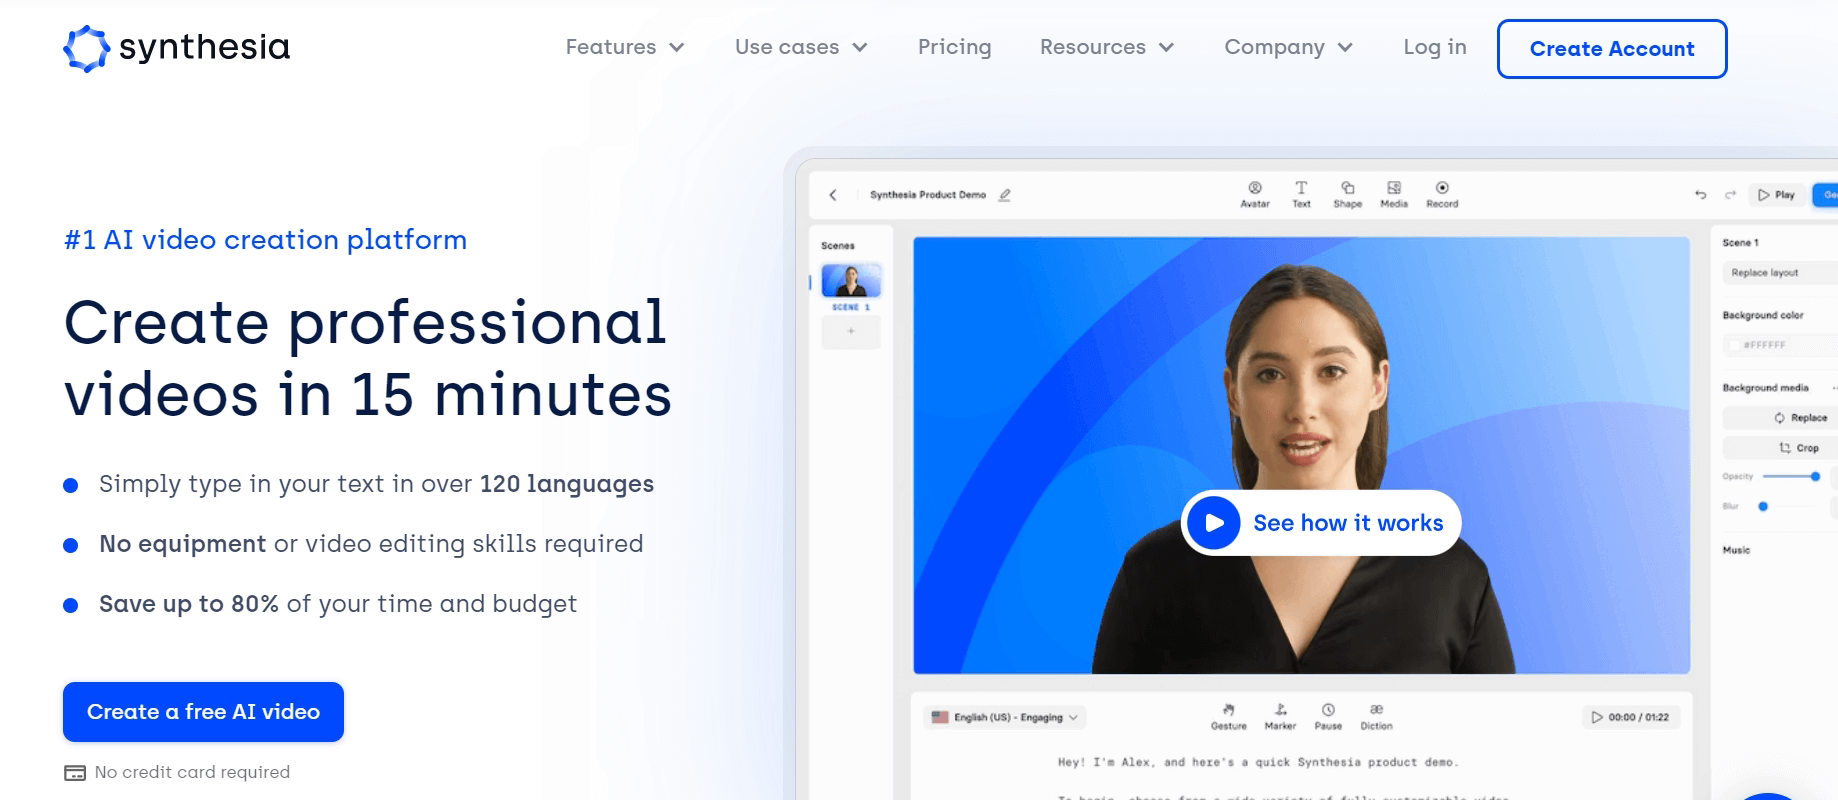Adjust the Opacity slider
This screenshot has height=800, width=1838.
pyautogui.click(x=1790, y=476)
